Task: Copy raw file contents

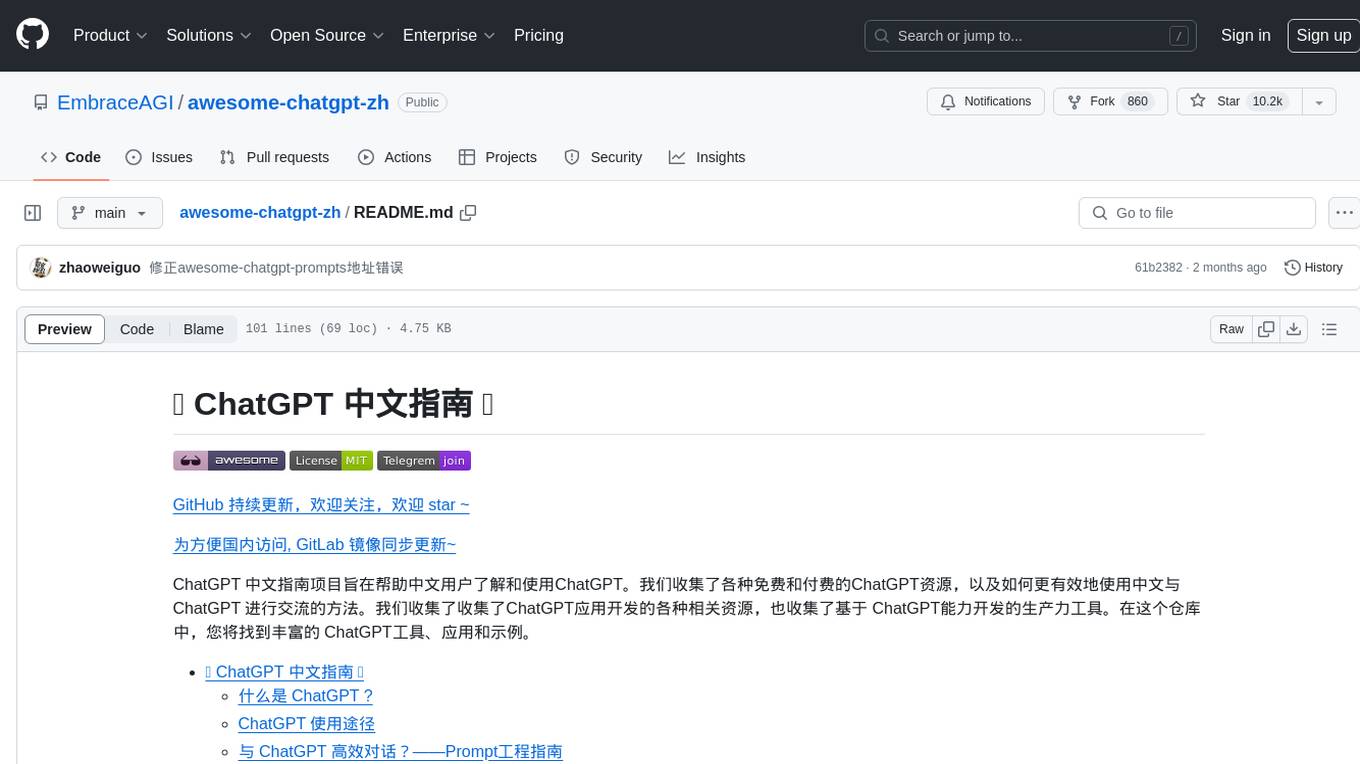Action: click(x=1266, y=329)
